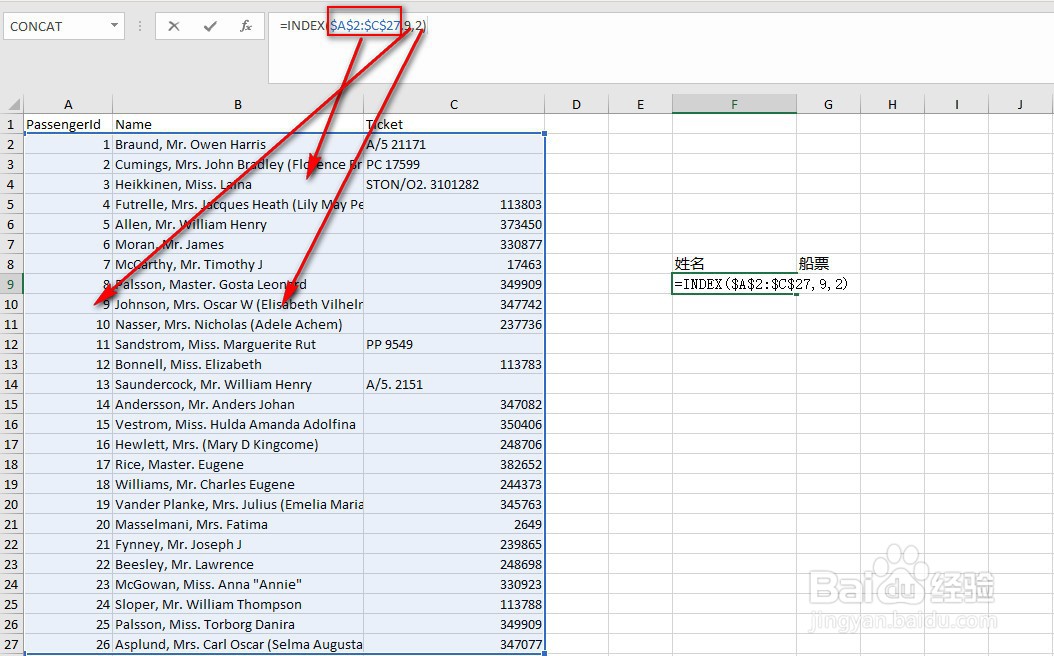
Task: Select cell with Moran, Mr. James
Action: (238, 244)
